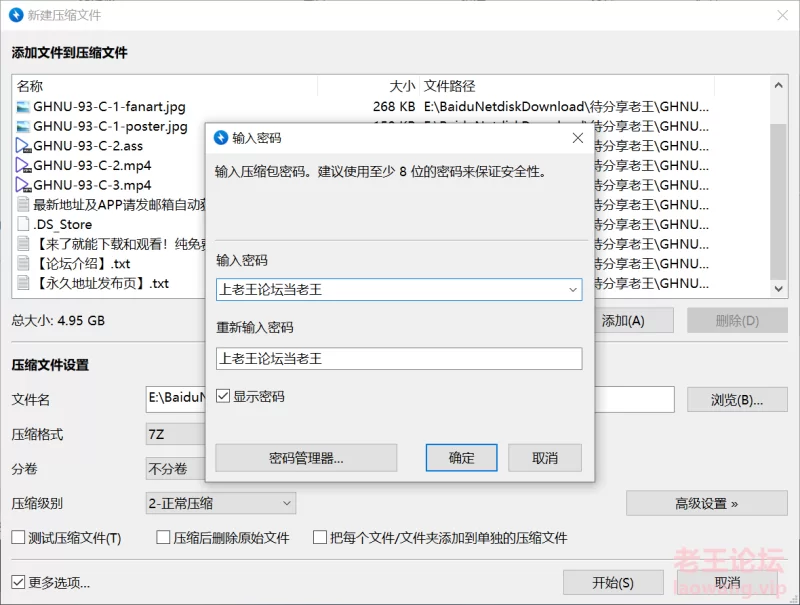Screen dimensions: 800x605
Task: Open the password history dropdown arrow
Action: coord(573,290)
